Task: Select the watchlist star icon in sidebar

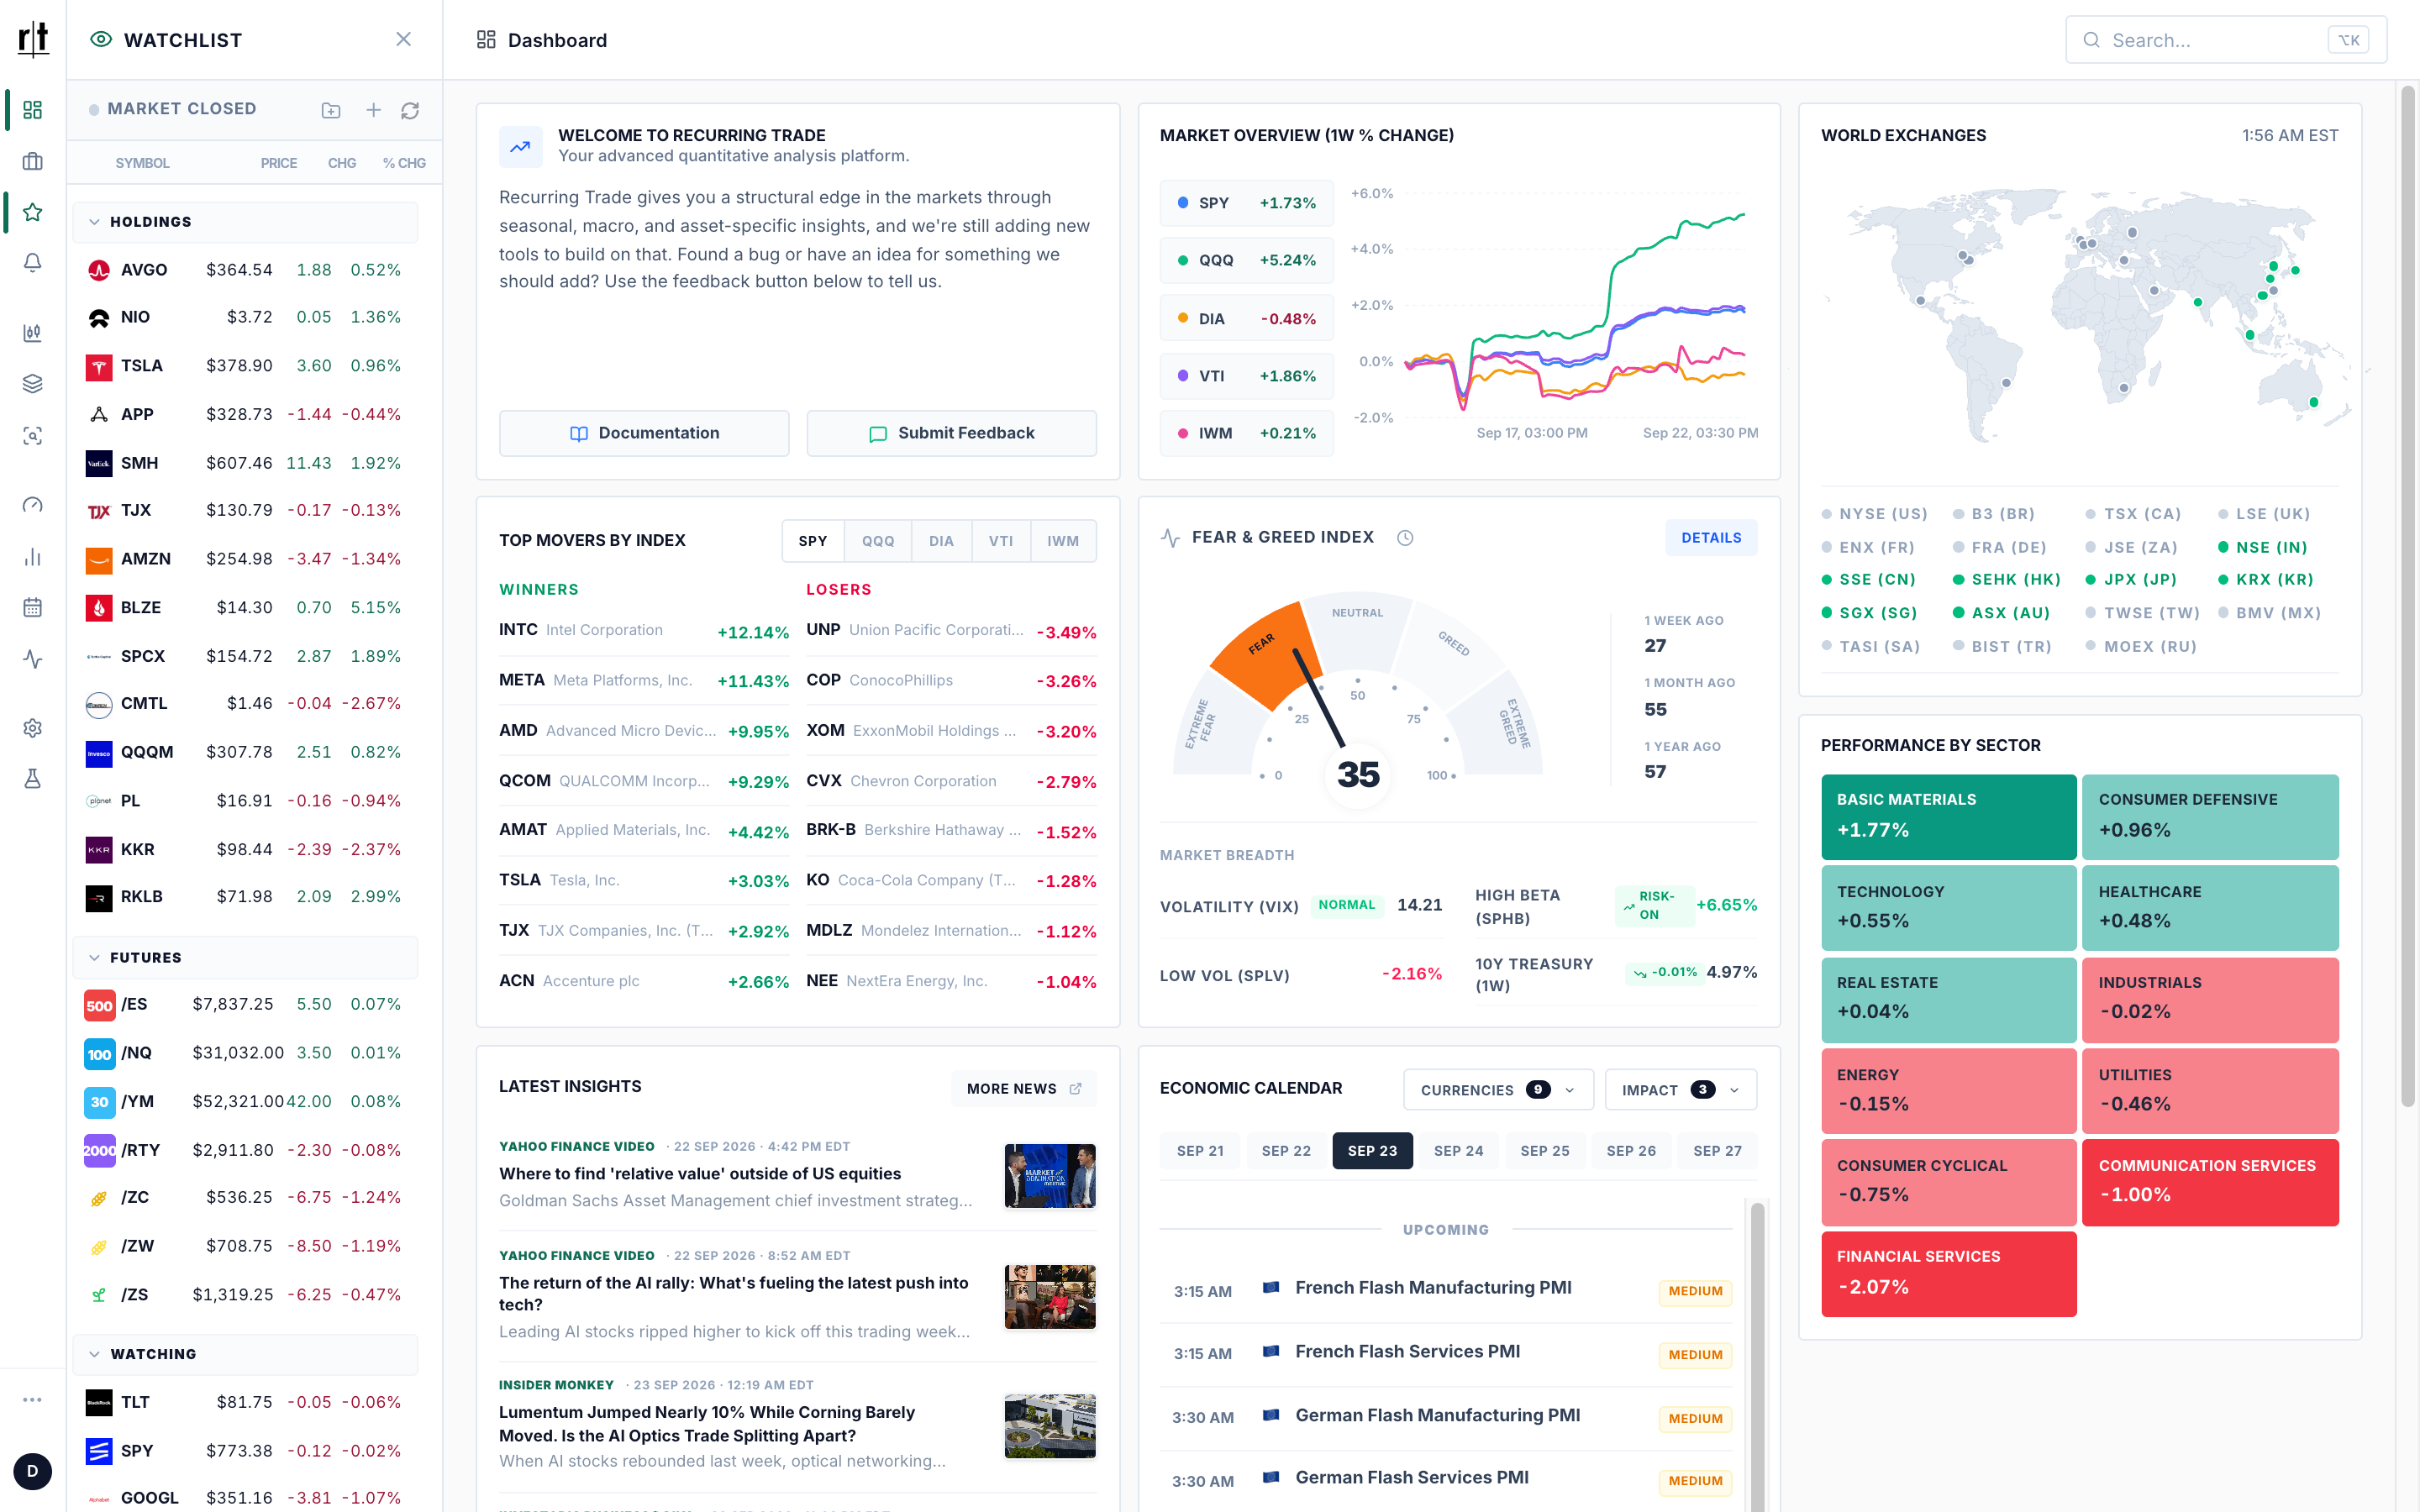Action: click(33, 212)
